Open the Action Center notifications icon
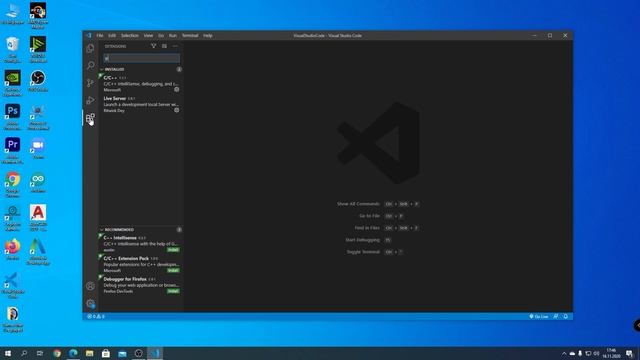Screen dimensions: 640x360 click(630, 353)
